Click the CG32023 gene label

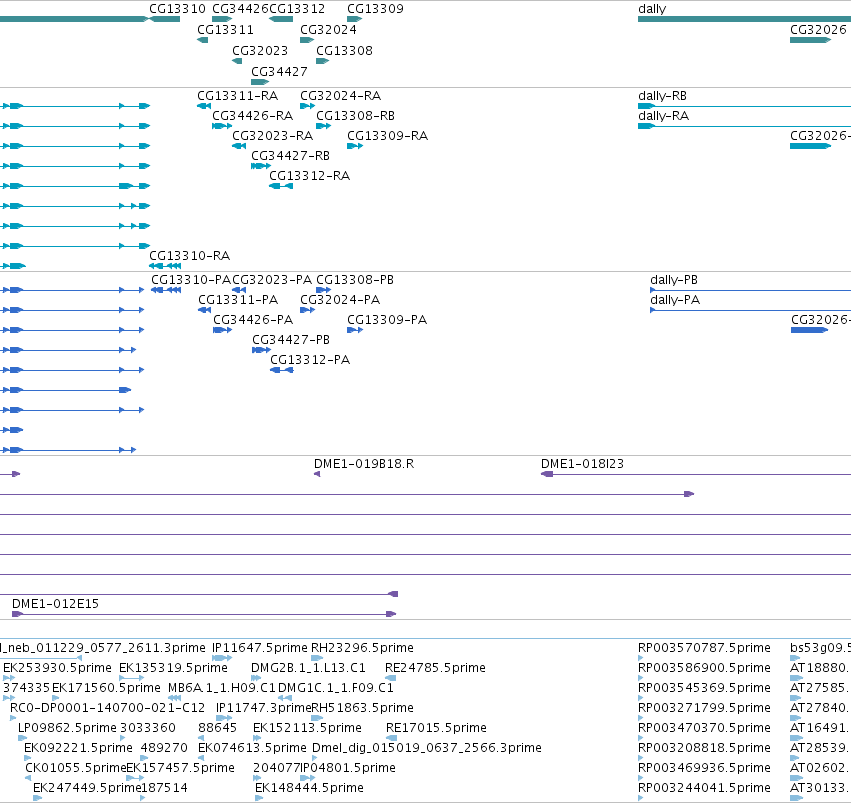[260, 50]
